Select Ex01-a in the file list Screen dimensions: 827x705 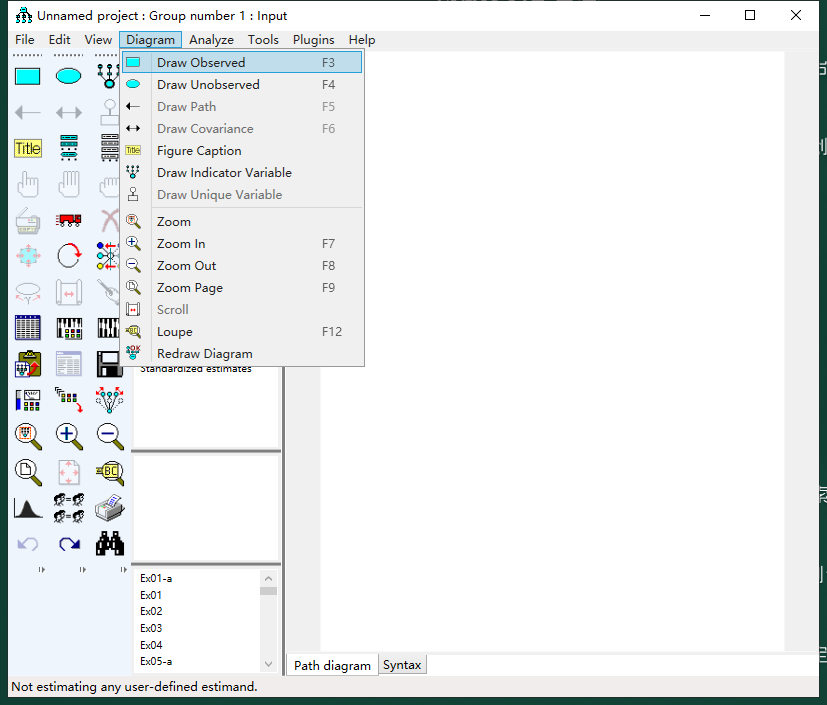coord(156,578)
